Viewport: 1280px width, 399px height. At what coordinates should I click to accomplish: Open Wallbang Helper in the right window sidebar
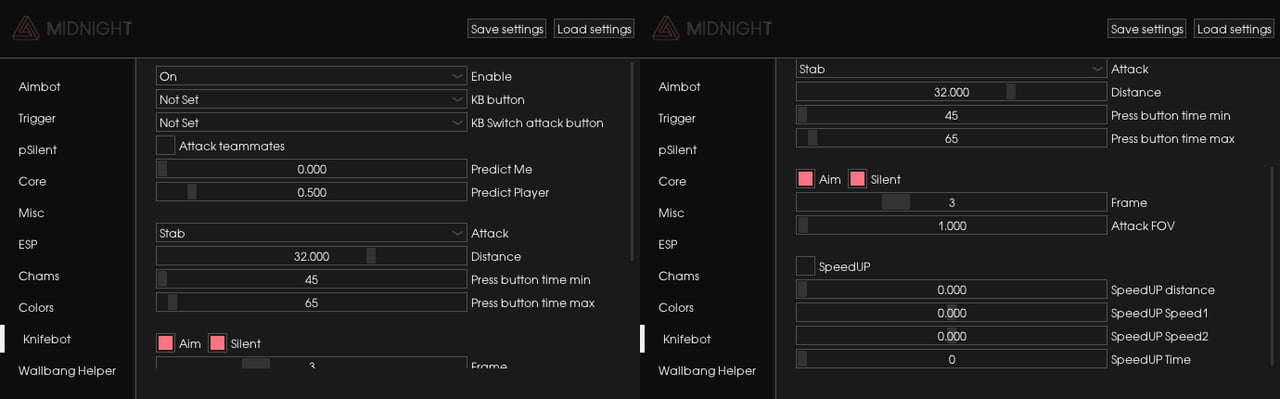coord(707,370)
